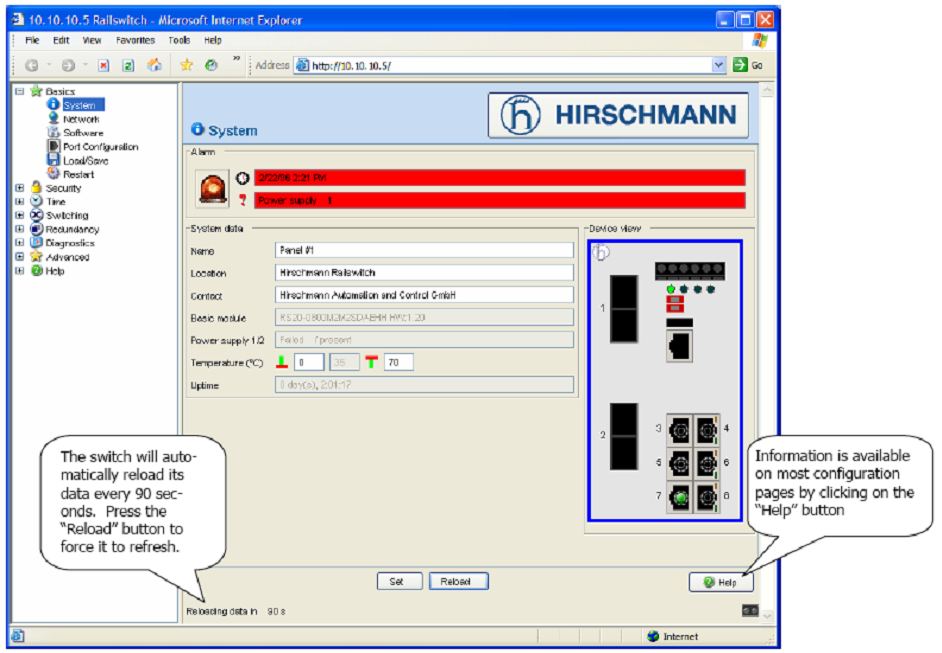
Task: Collapse the Basics tree node
Action: point(20,91)
